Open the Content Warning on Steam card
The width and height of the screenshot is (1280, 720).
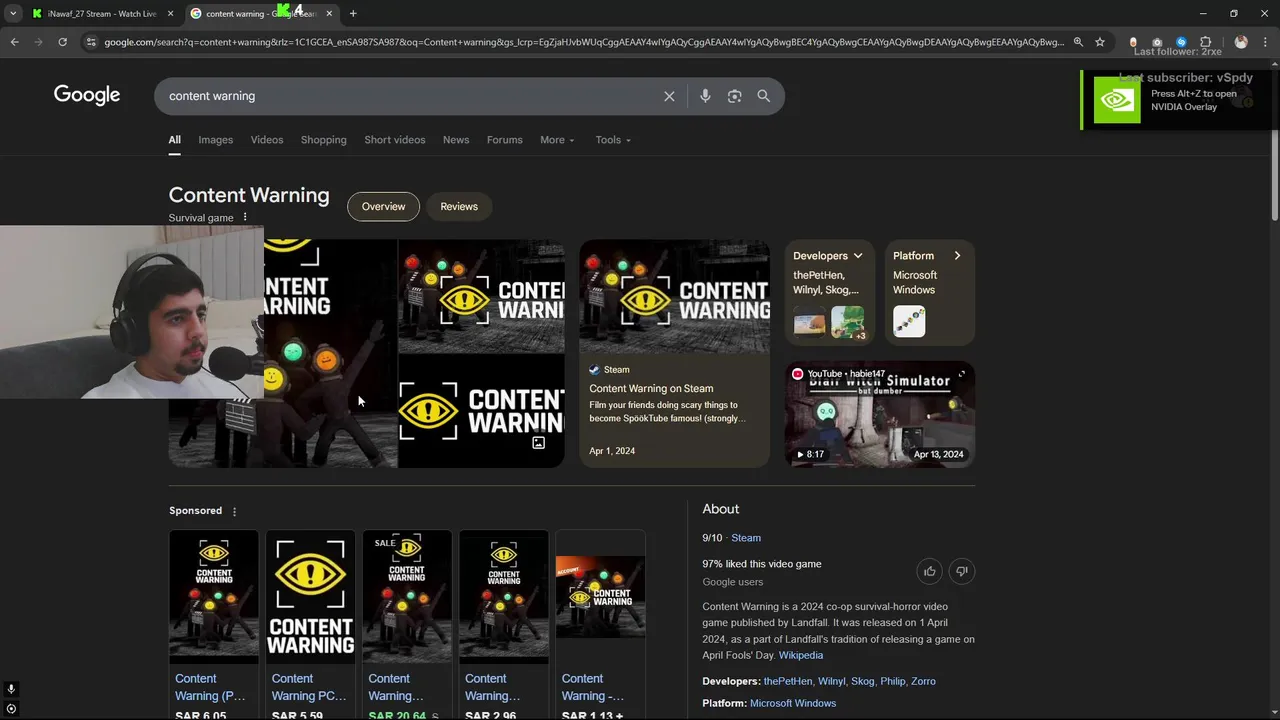(675, 353)
